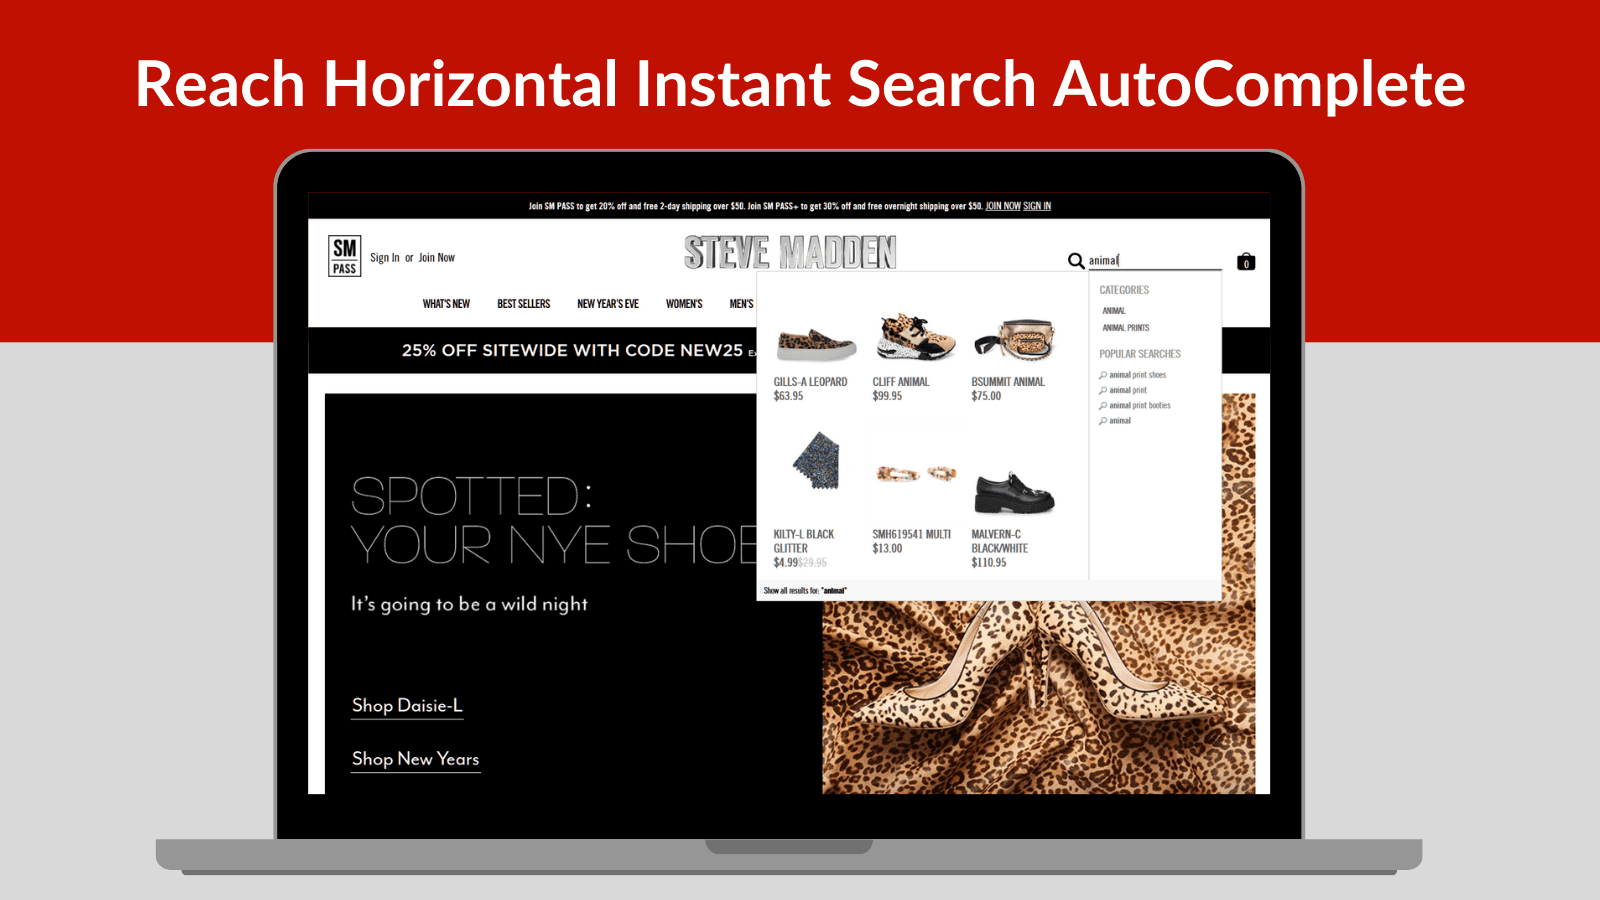This screenshot has height=900, width=1600.
Task: Select the ANIMAL PRINTS category suggestion
Action: (x=1126, y=327)
